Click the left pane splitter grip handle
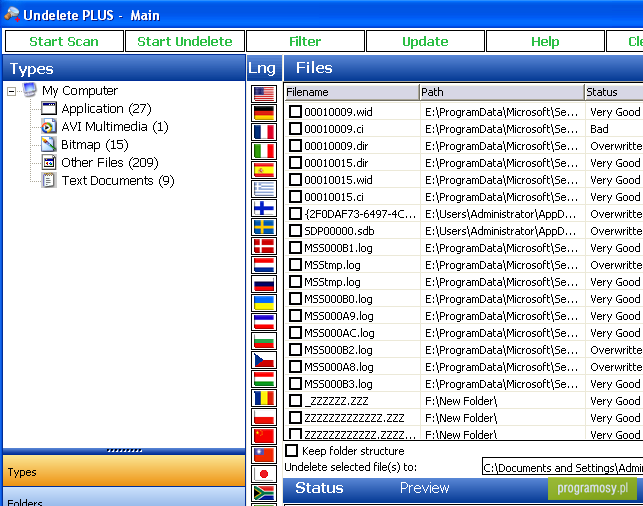Screen dimensions: 643x506 (124, 451)
